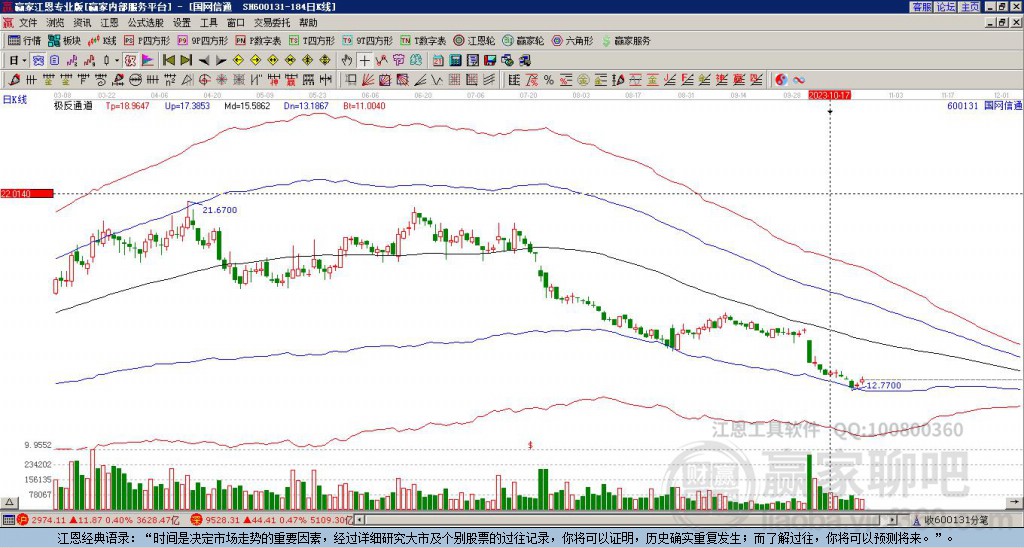Select the angle line drawing tool

point(419,80)
